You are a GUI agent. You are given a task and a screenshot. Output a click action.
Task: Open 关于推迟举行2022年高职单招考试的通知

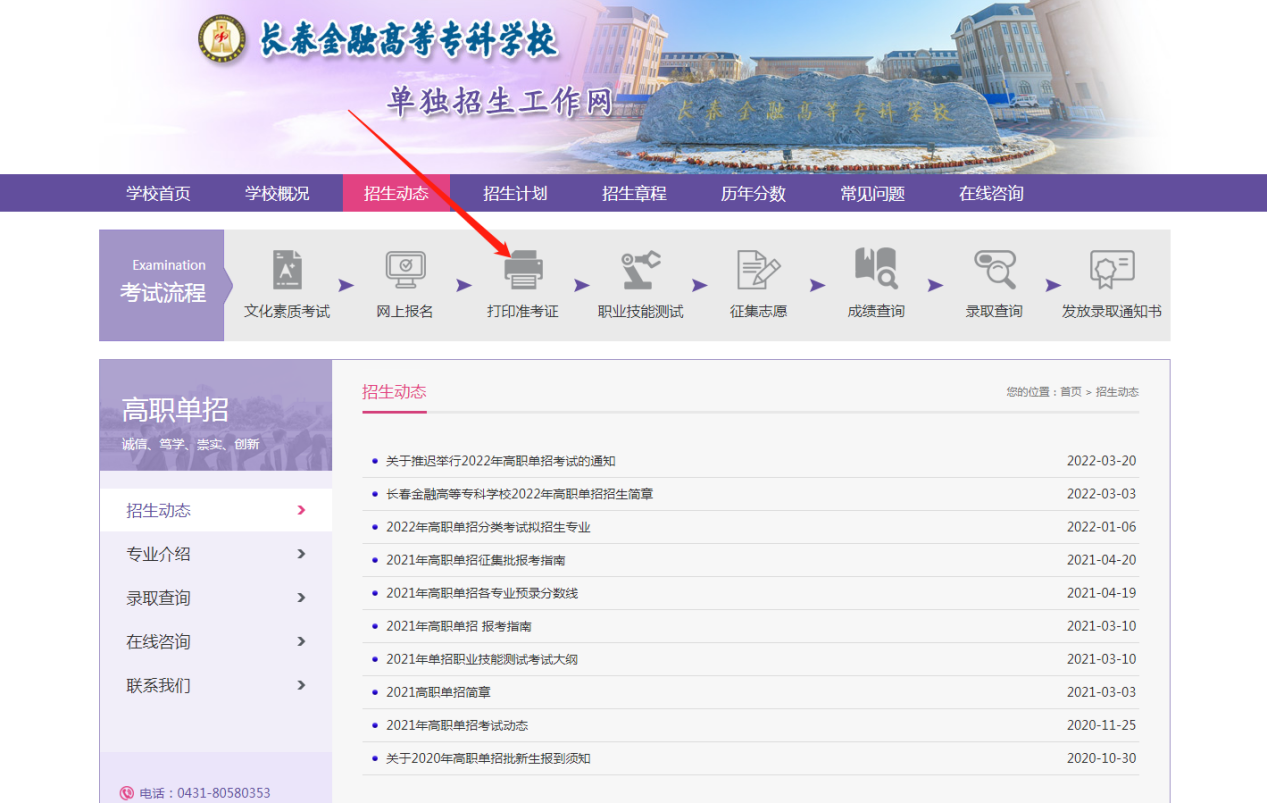[501, 461]
